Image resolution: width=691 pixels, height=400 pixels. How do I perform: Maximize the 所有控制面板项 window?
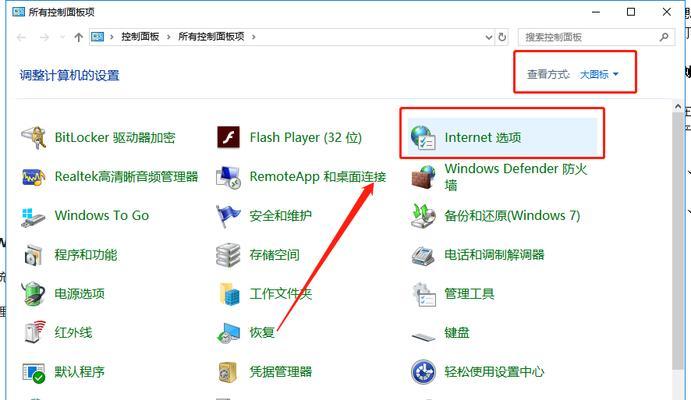pyautogui.click(x=631, y=12)
